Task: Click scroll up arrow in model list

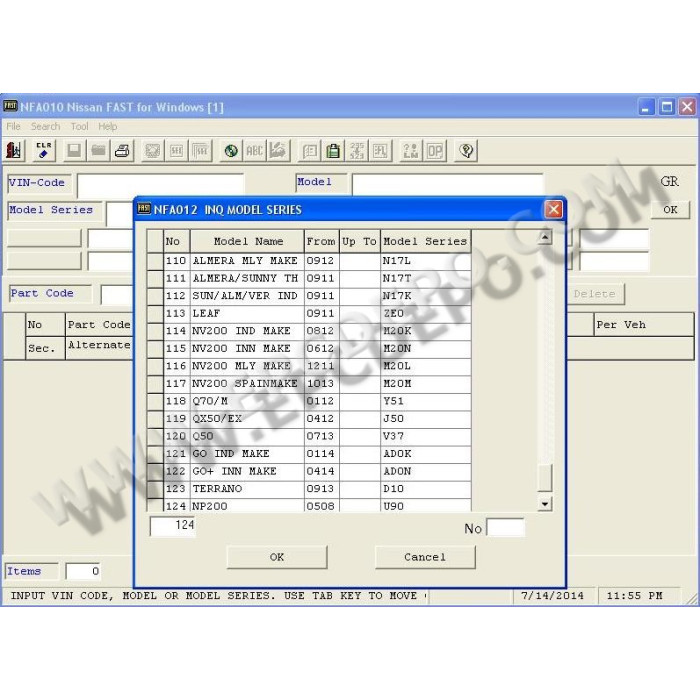Action: [545, 237]
